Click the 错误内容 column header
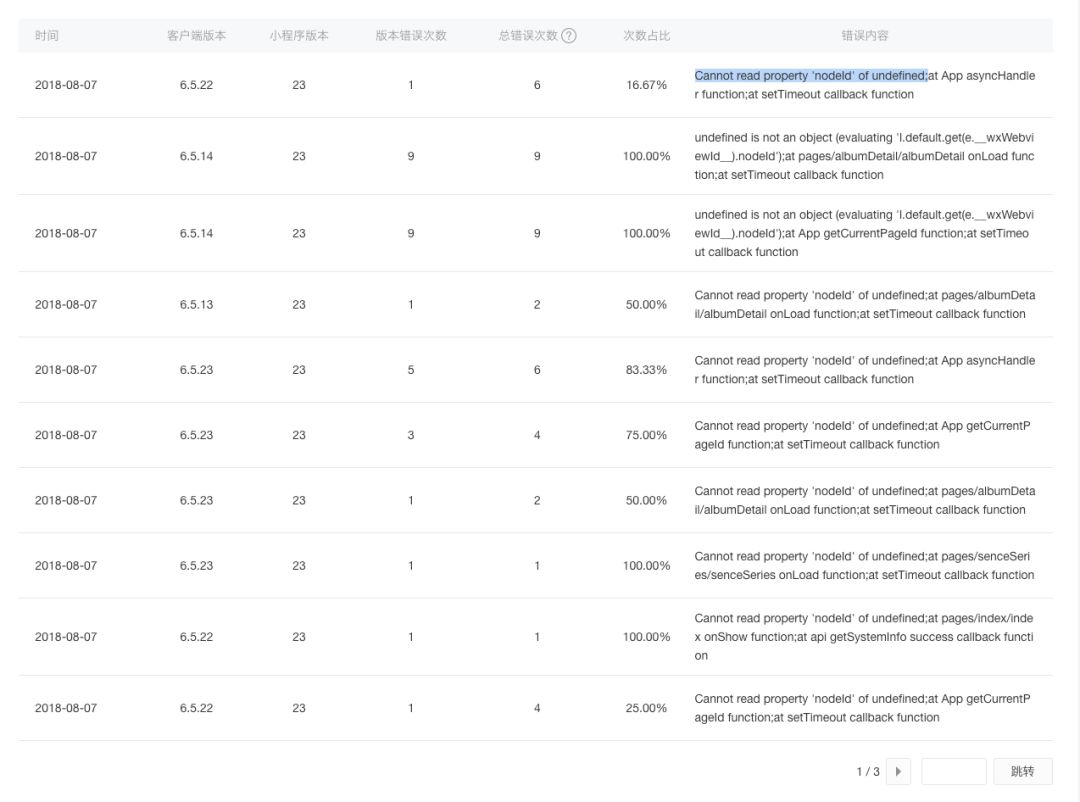Viewport: 1080px width, 802px height. (x=864, y=36)
